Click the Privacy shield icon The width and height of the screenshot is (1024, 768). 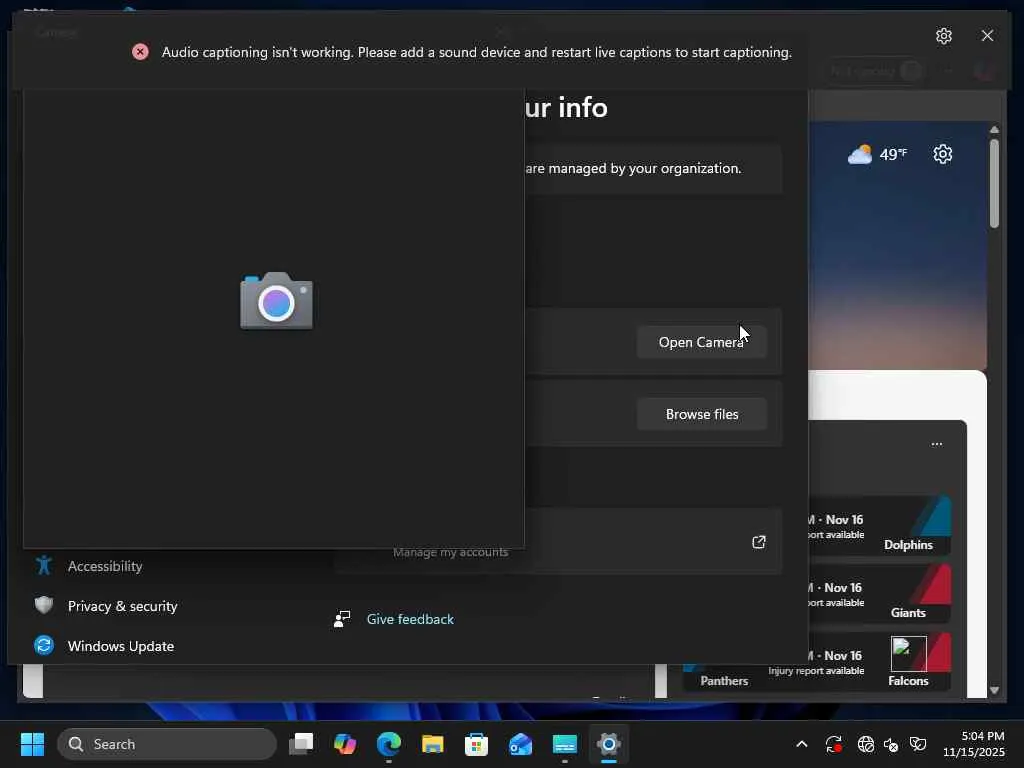[x=44, y=605]
